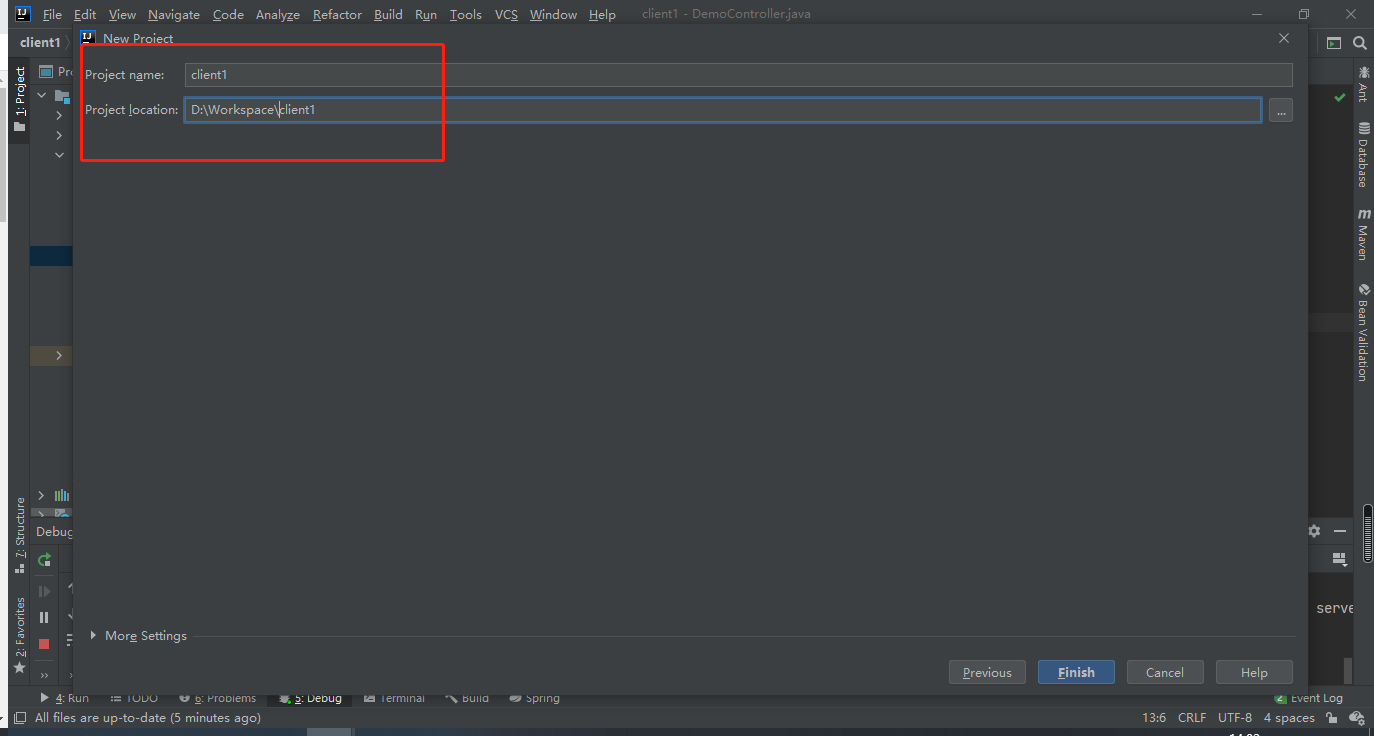Open the File menu
The height and width of the screenshot is (736, 1374).
click(52, 14)
